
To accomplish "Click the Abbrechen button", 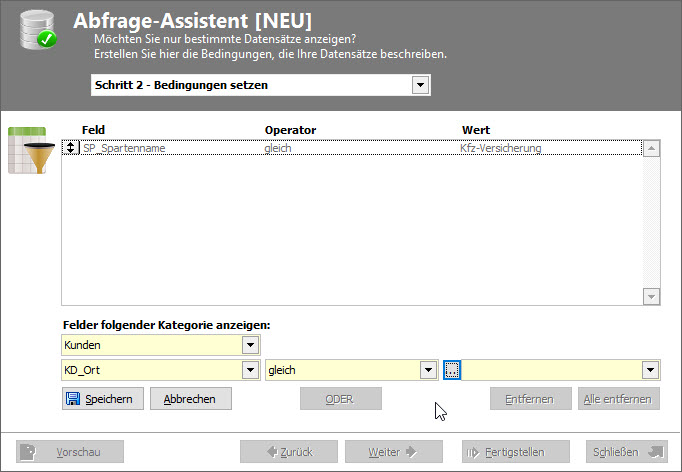I will (190, 399).
